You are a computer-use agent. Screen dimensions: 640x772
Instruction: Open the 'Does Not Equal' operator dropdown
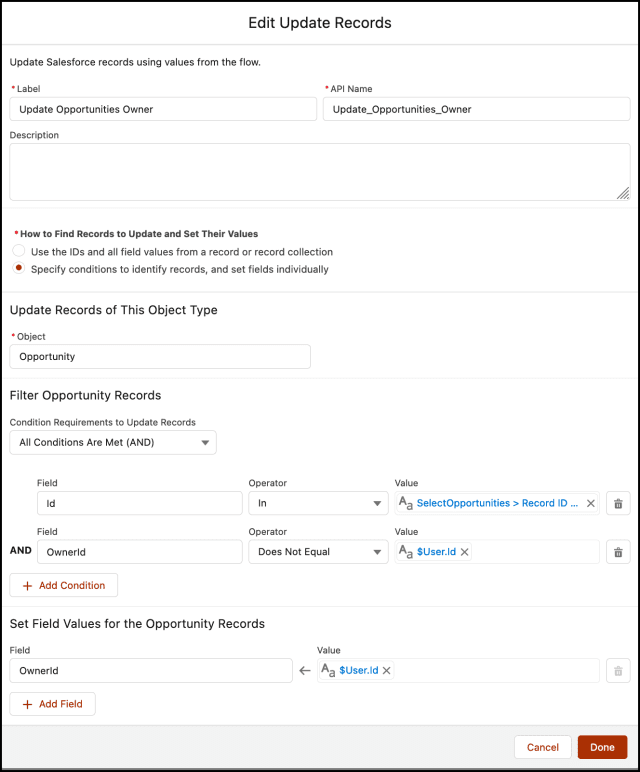[x=318, y=552]
